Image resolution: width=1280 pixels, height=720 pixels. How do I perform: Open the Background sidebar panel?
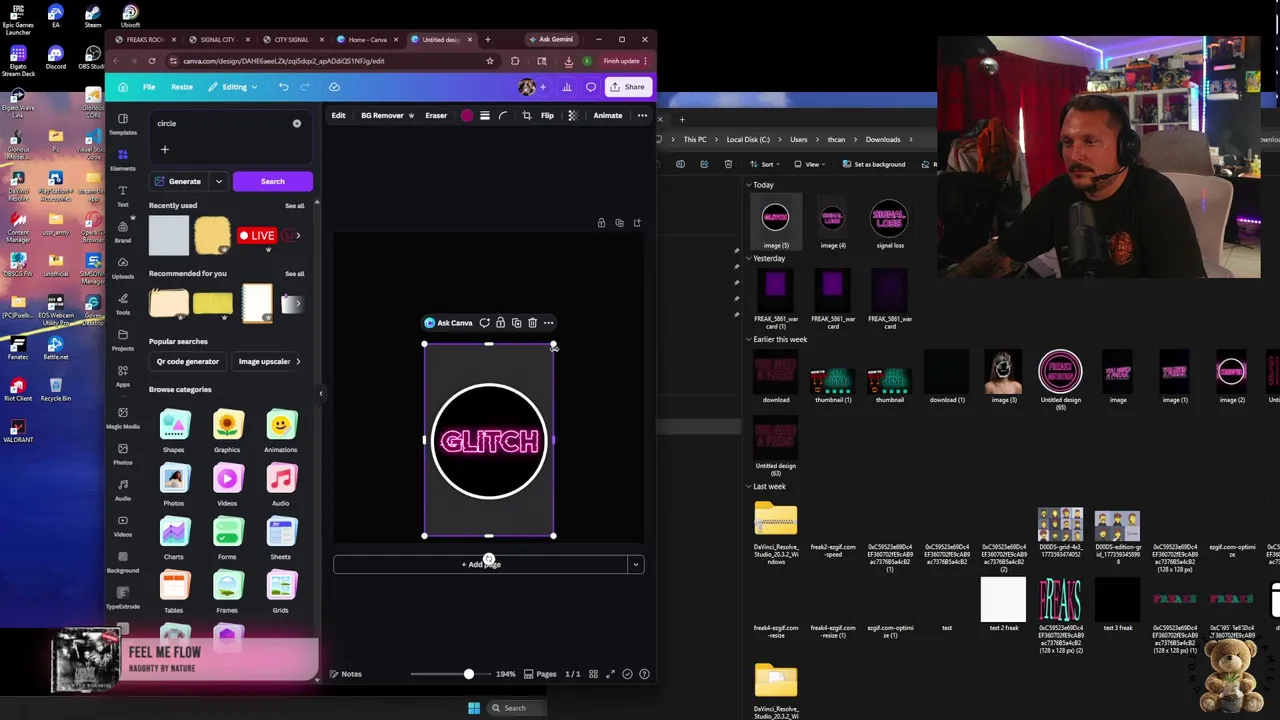[123, 562]
